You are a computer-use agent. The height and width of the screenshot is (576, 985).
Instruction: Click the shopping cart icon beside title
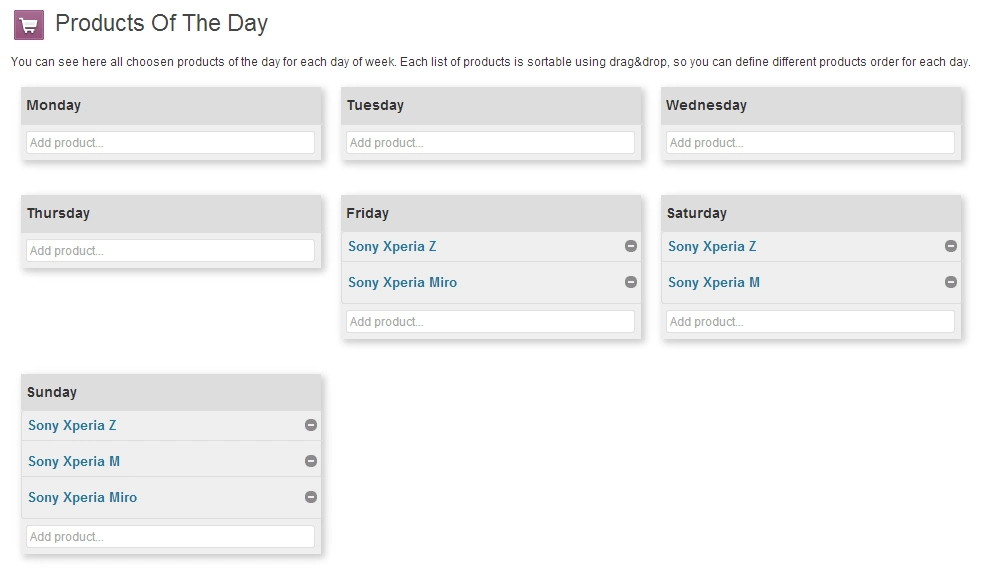29,25
